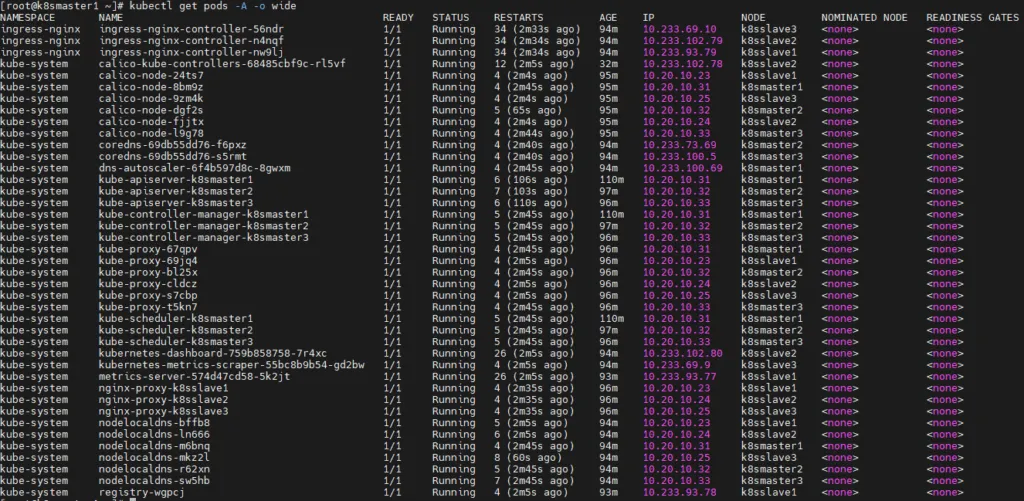The image size is (1024, 501).
Task: Click pod name registry-wgpcj
Action: point(142,493)
